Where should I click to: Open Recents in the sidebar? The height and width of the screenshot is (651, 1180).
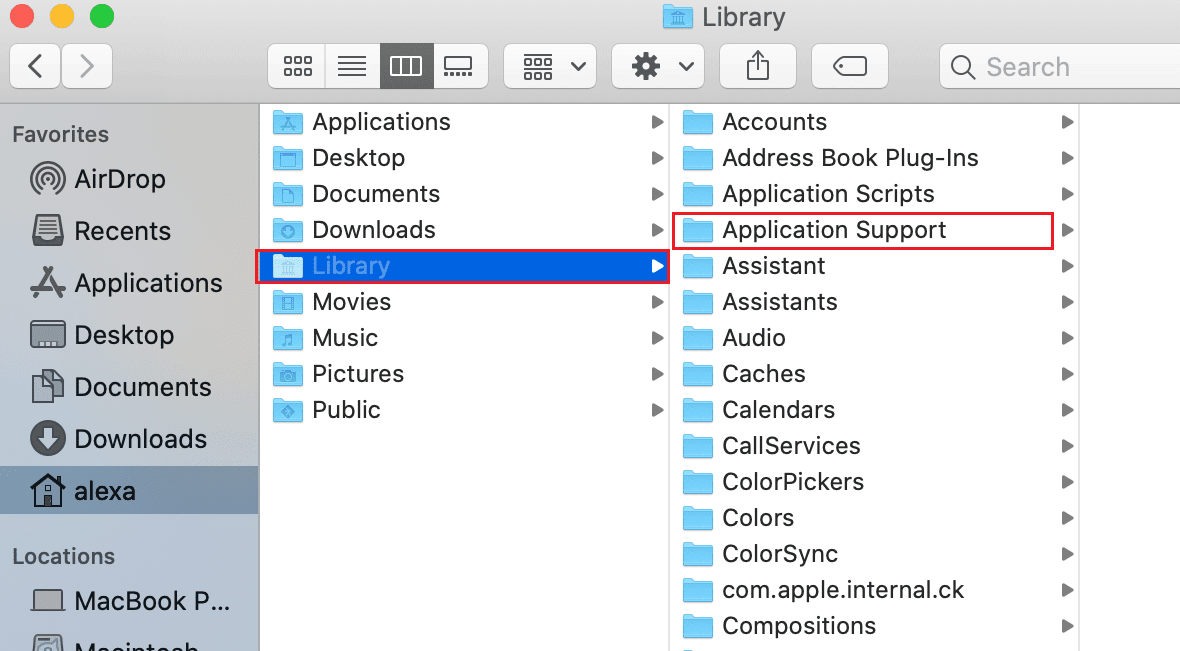(x=101, y=231)
